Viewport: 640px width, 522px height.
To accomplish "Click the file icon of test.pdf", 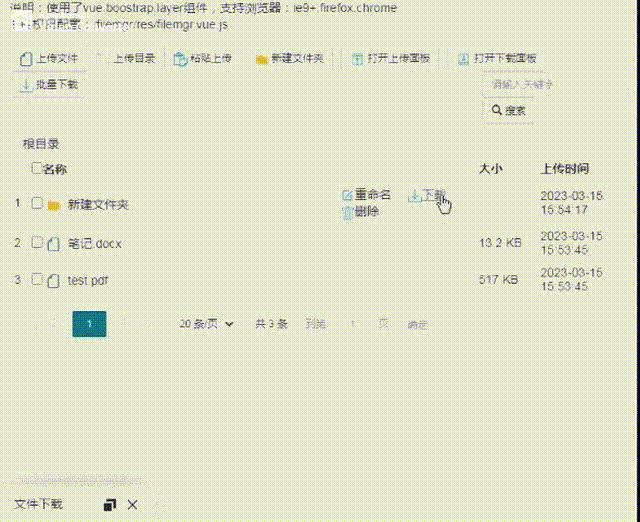I will click(53, 281).
